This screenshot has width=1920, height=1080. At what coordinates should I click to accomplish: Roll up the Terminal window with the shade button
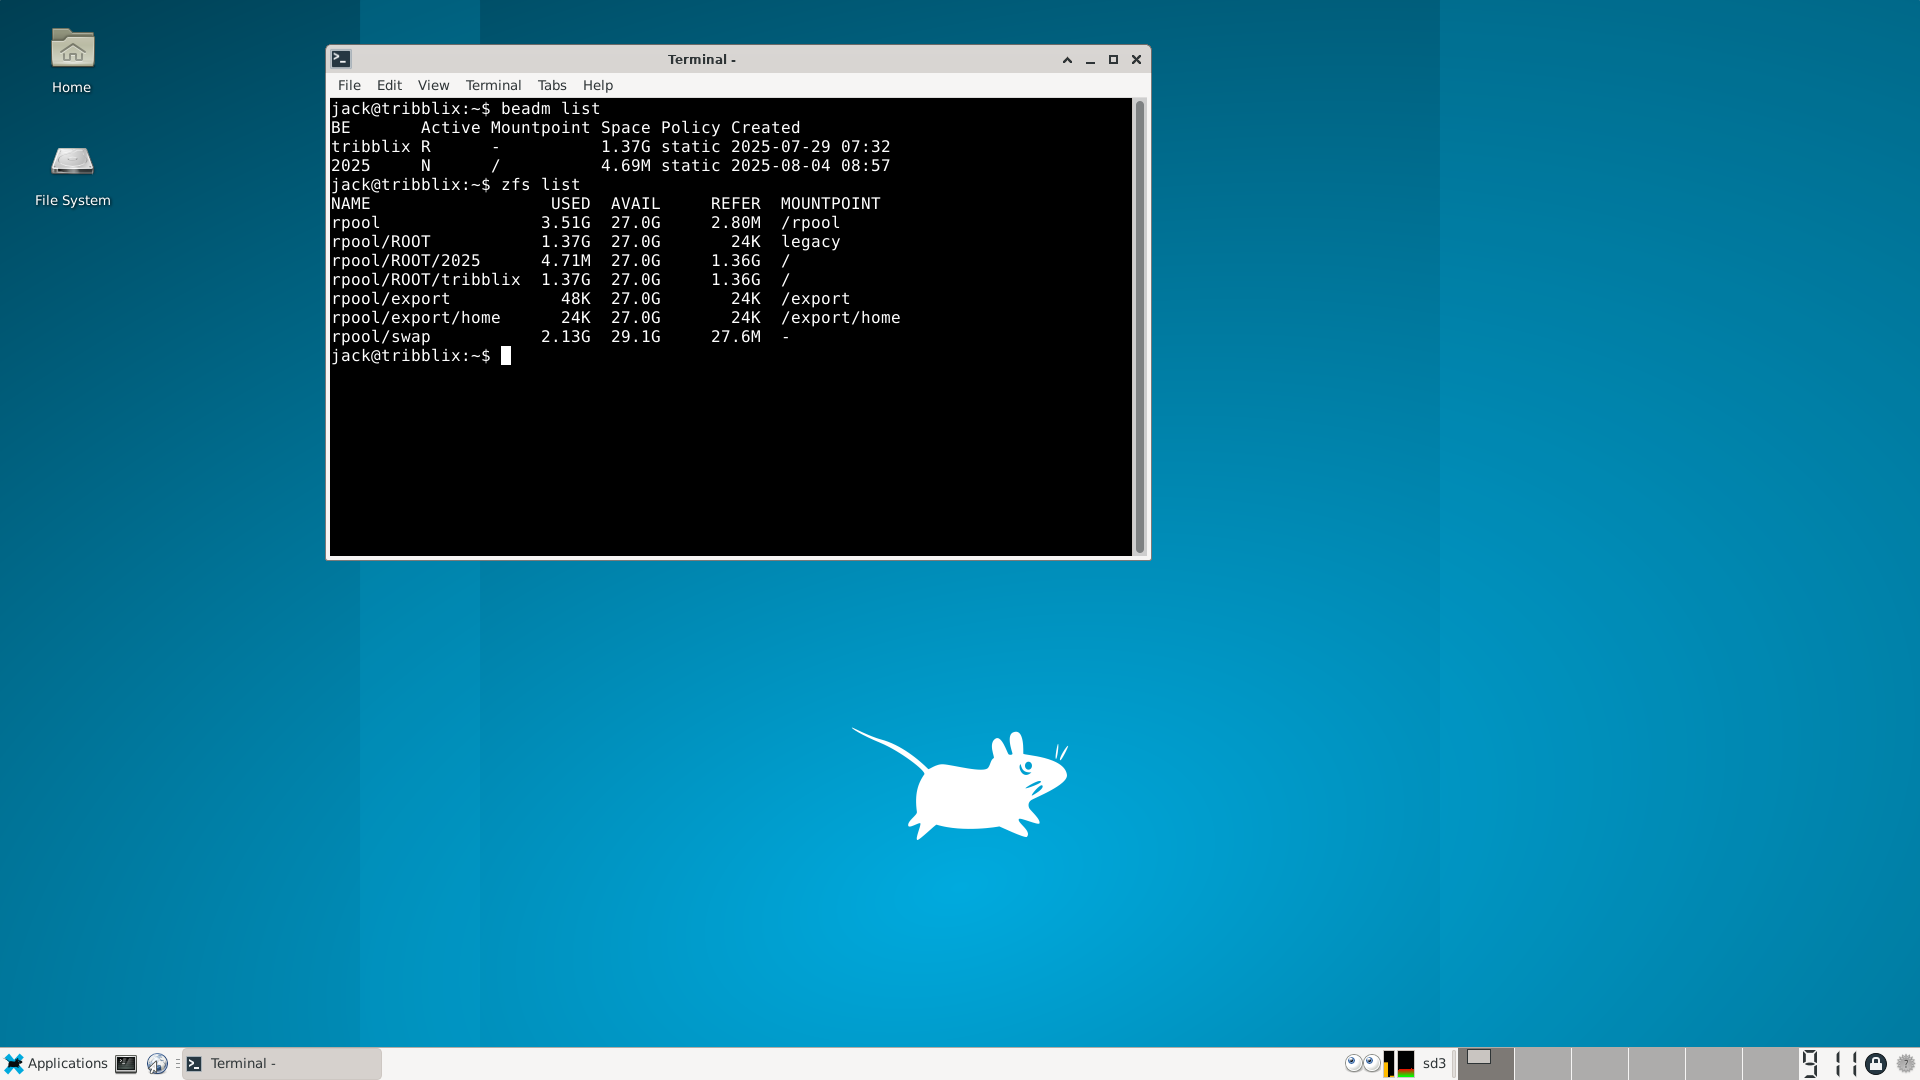click(x=1067, y=60)
